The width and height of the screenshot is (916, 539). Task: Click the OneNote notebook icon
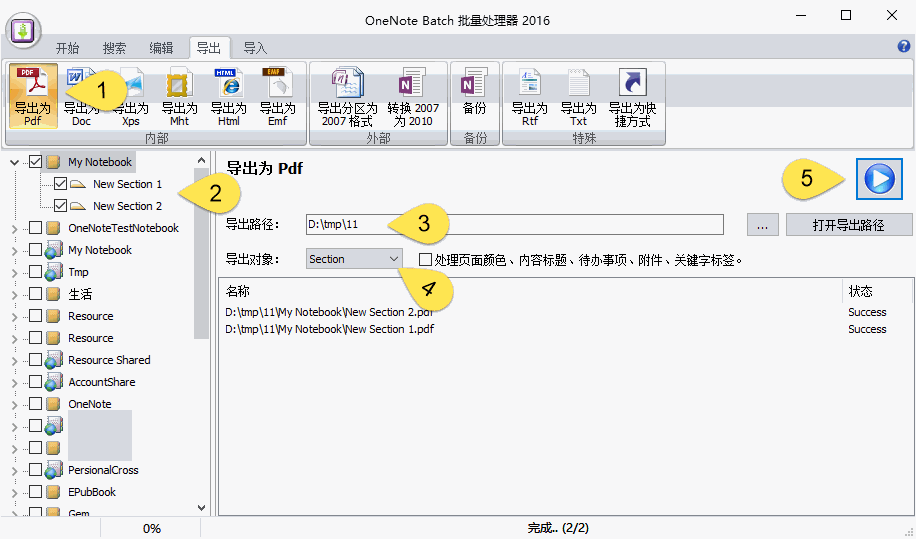coord(54,404)
